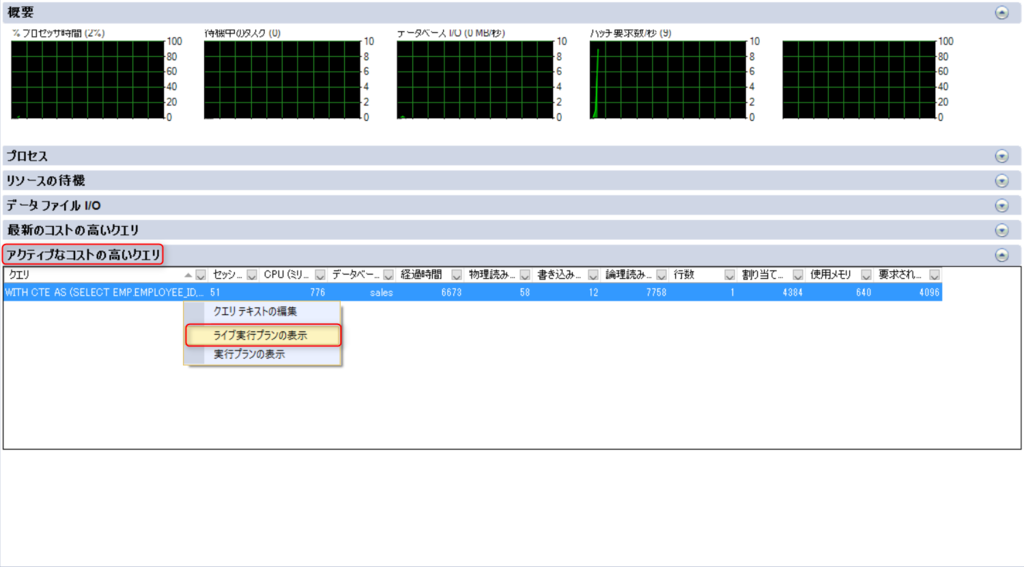1024x567 pixels.
Task: Expand the データ ファイル I/O section
Action: (1001, 206)
